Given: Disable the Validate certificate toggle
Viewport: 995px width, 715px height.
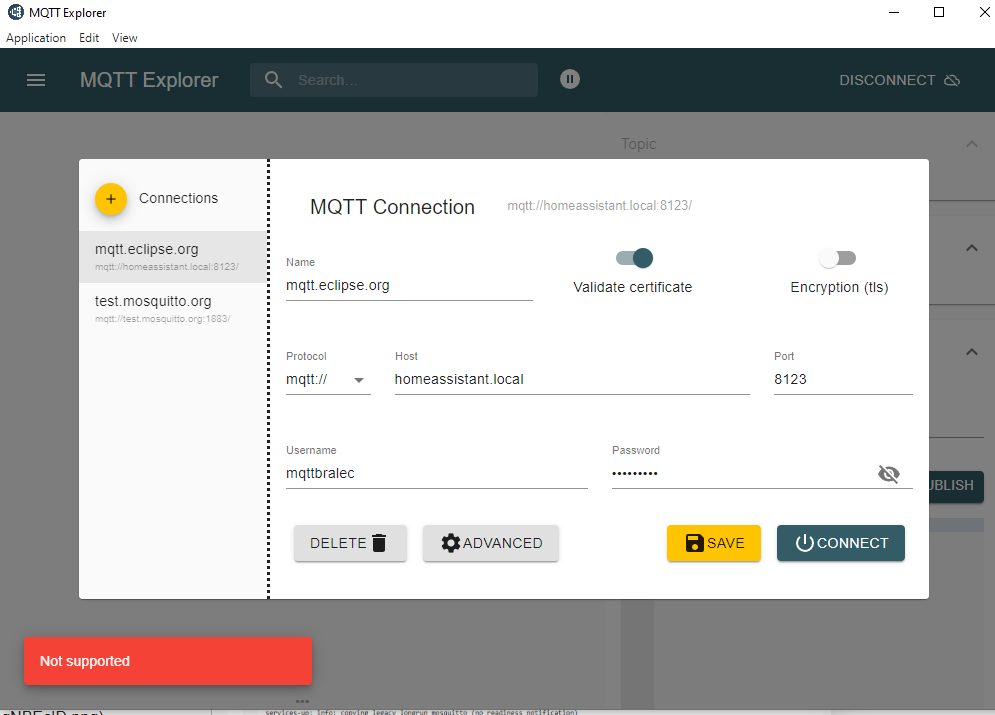Looking at the screenshot, I should tap(633, 257).
